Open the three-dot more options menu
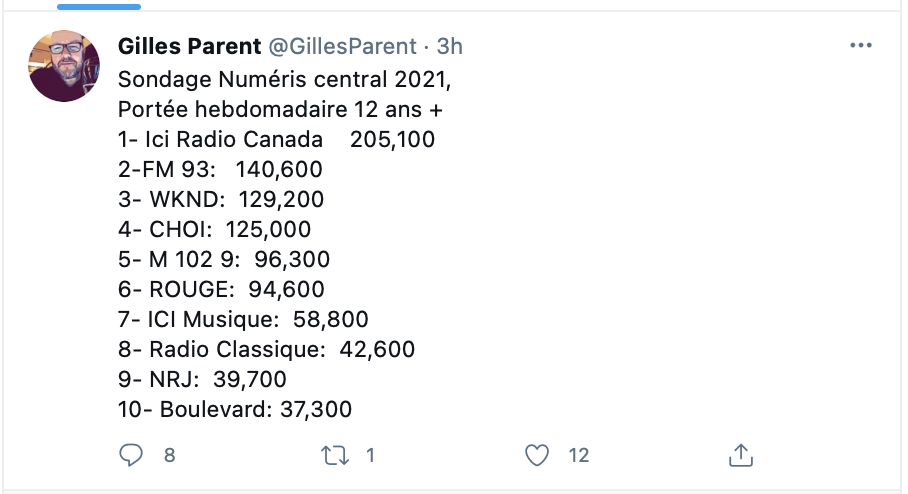Screen dimensions: 908x494 tap(861, 45)
